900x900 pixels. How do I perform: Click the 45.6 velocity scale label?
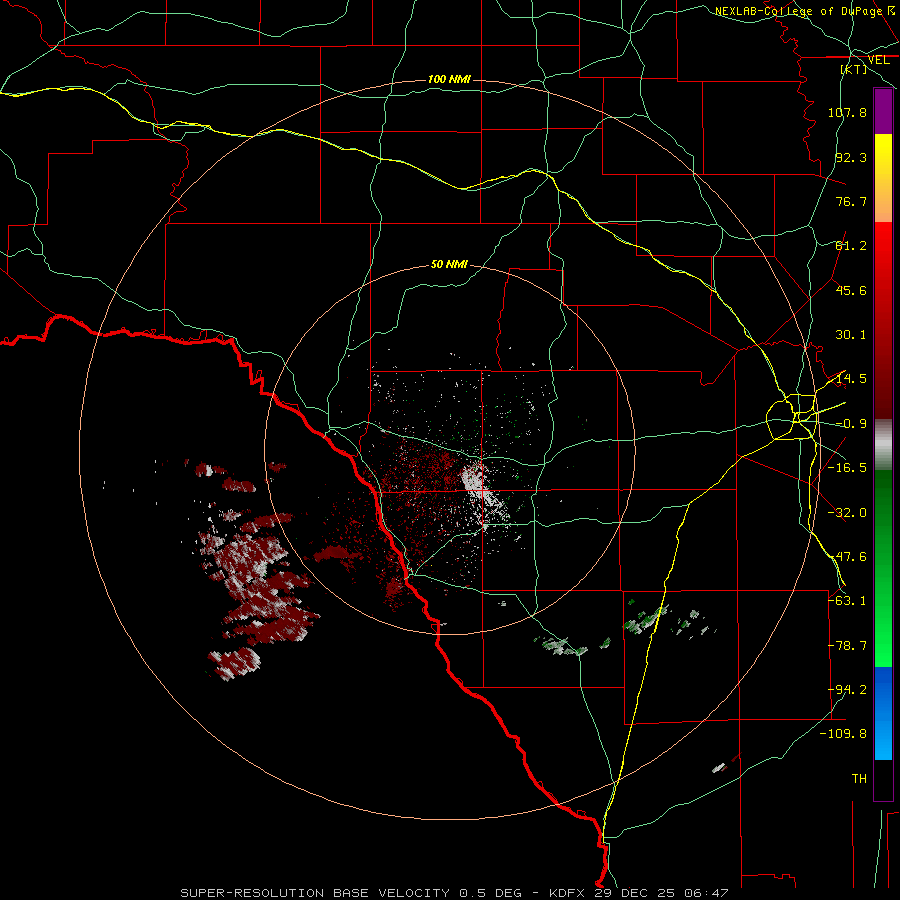pyautogui.click(x=851, y=290)
